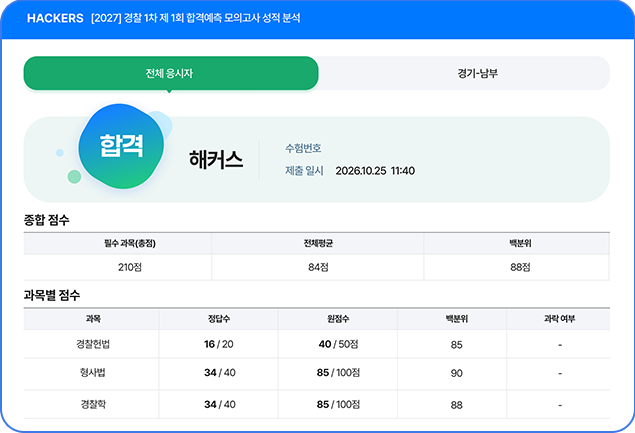Click the 과목별 점수 heading
Screen dimensions: 635x433
[52, 295]
